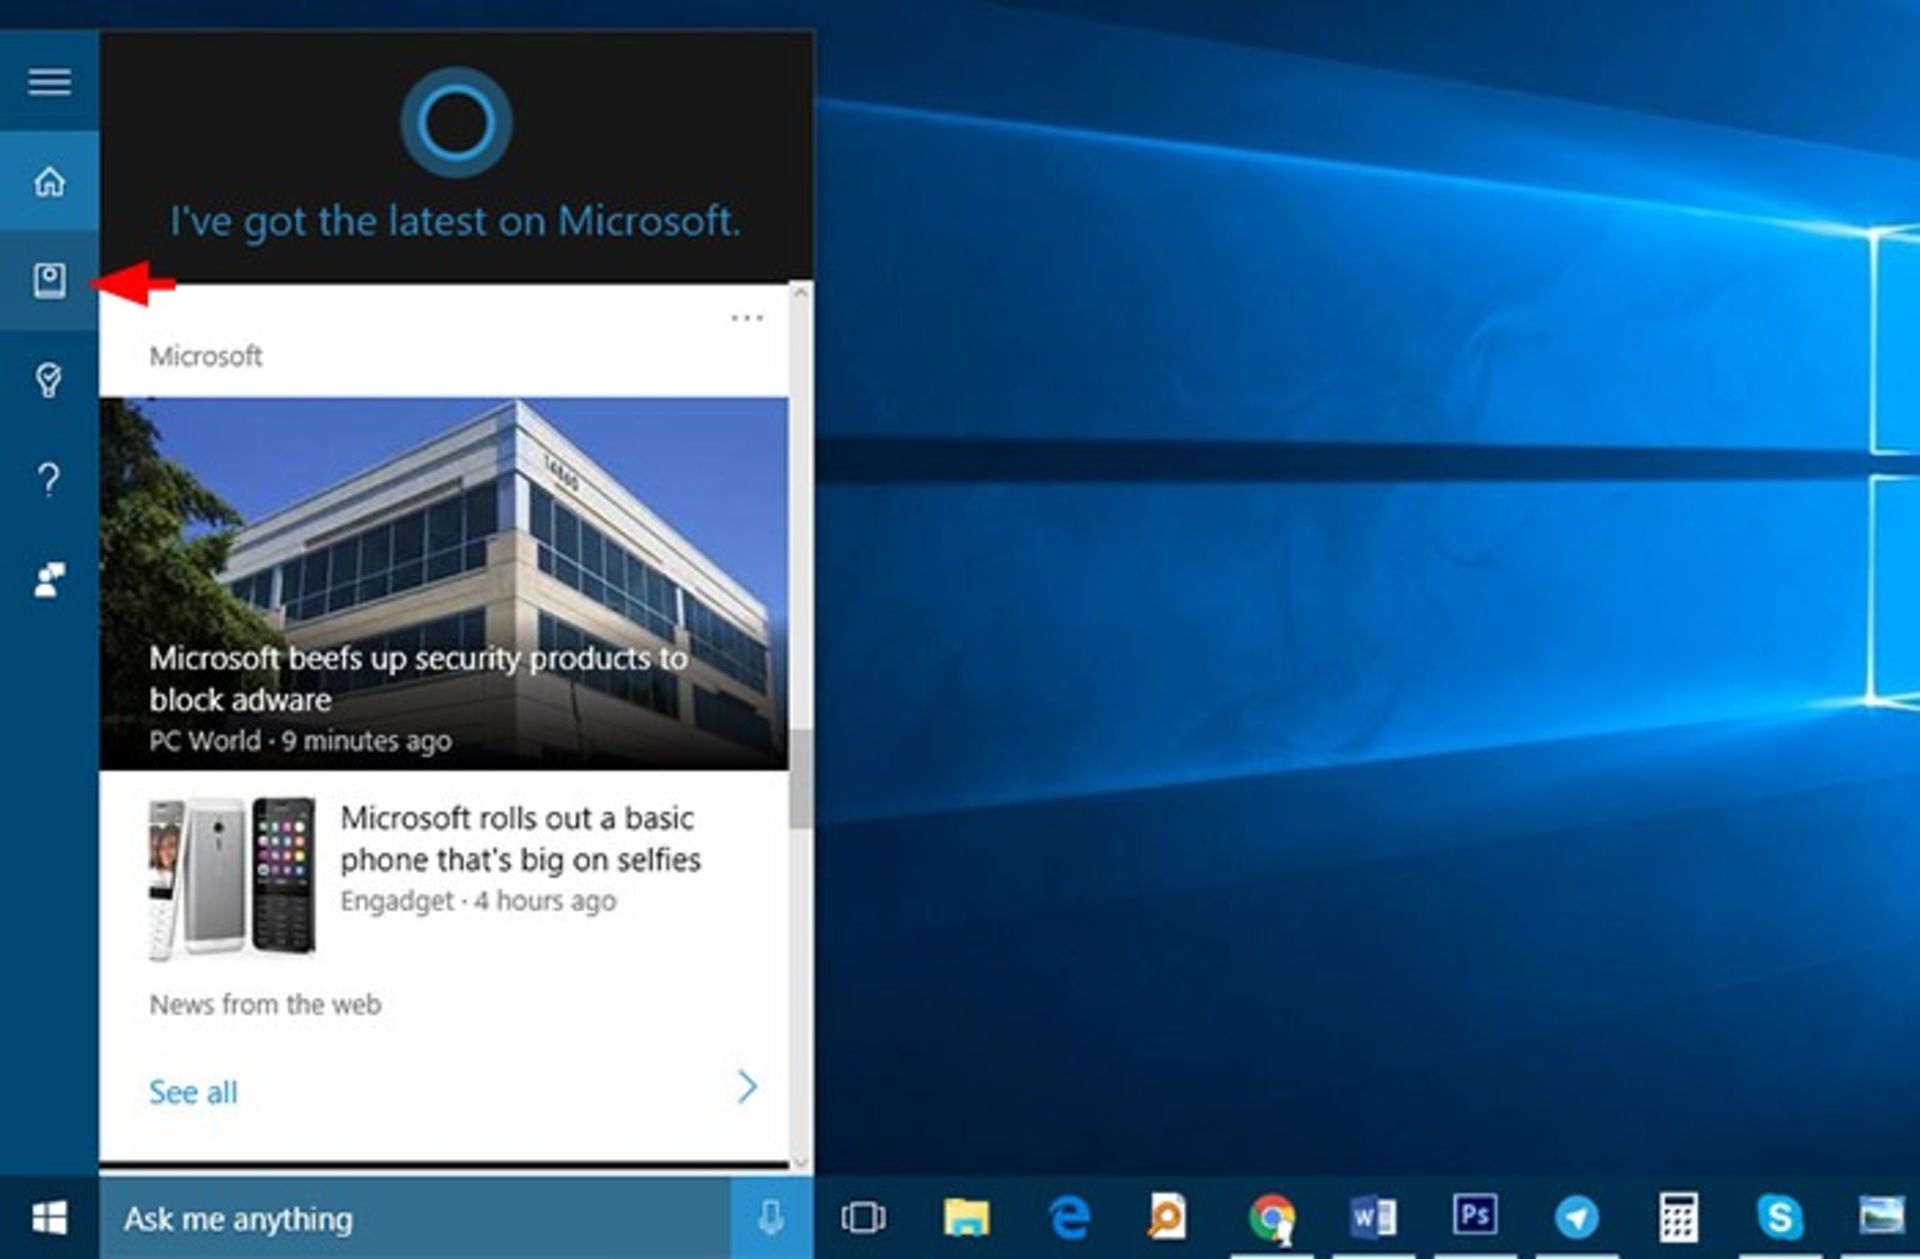Open Cortana hamburger menu

[x=49, y=82]
